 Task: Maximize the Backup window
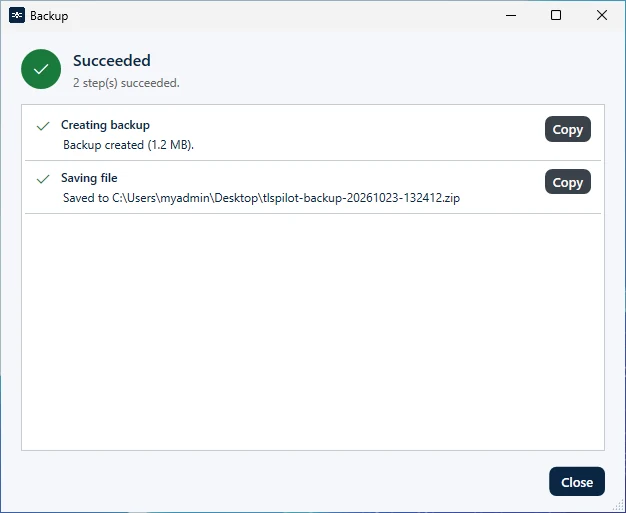tap(556, 15)
